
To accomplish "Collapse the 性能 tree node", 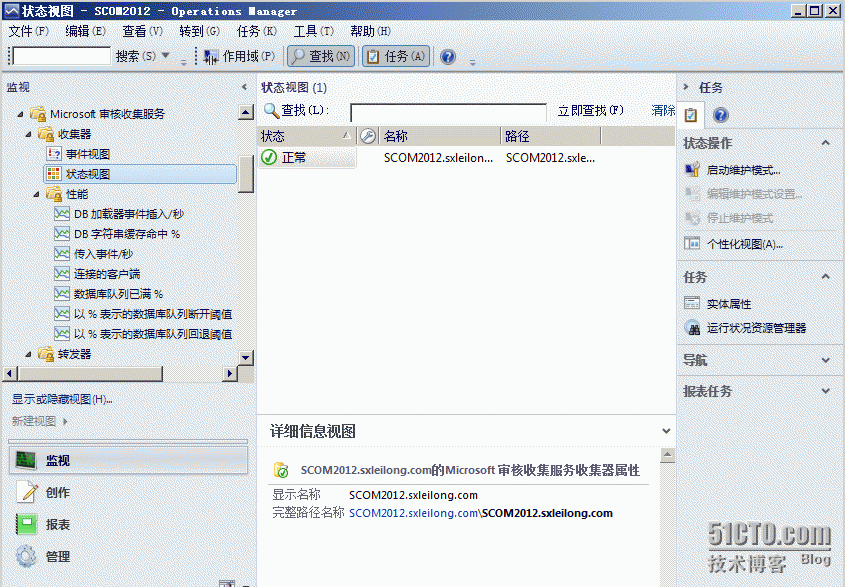I will click(x=37, y=195).
